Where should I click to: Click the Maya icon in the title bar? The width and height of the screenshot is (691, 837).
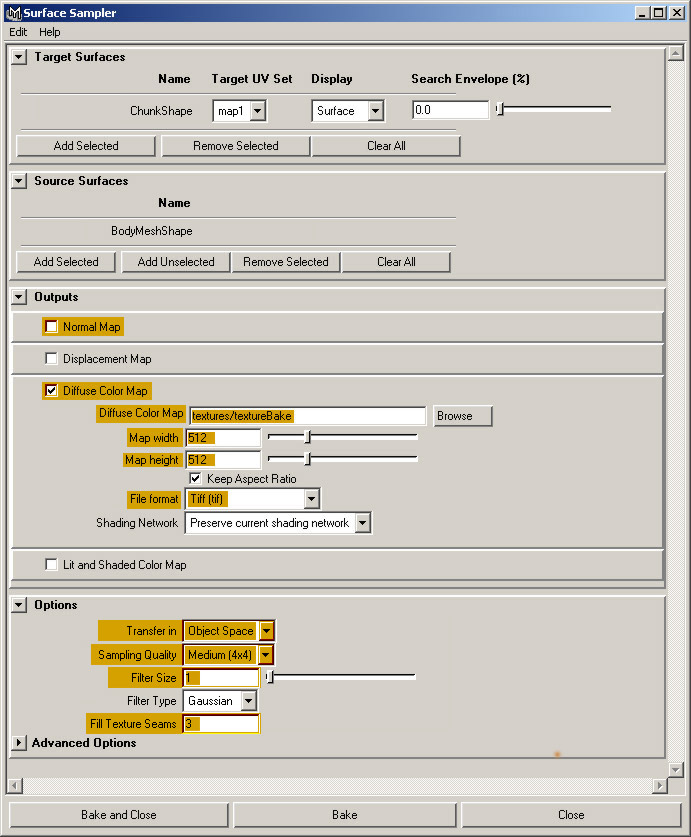coord(14,13)
